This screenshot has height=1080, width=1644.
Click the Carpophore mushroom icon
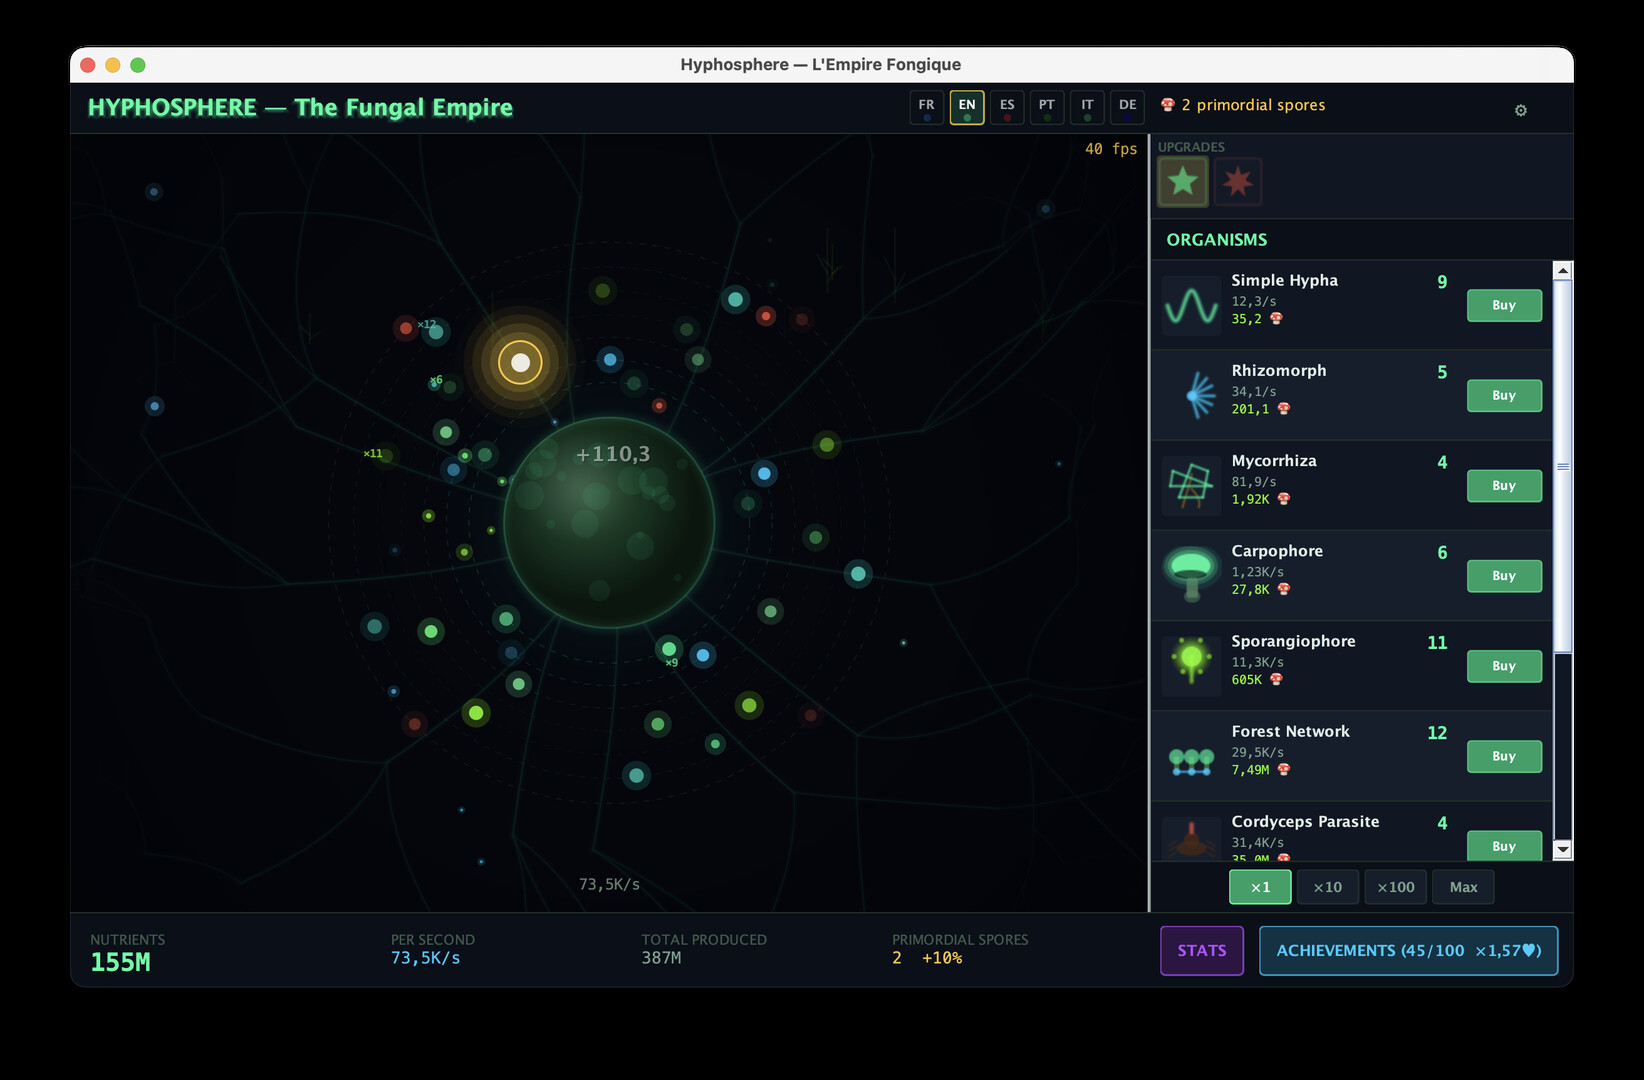click(x=1191, y=575)
